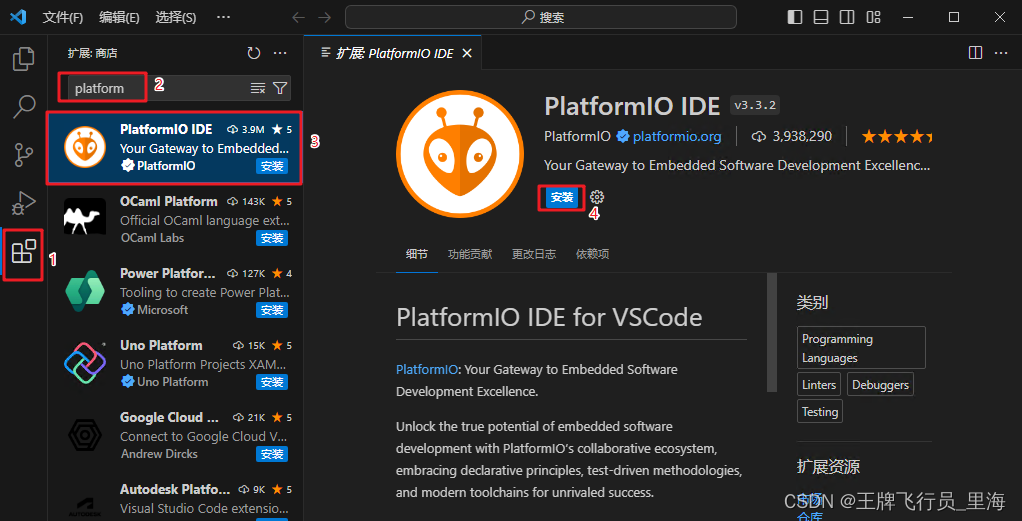This screenshot has width=1022, height=521.
Task: Switch to the 依赖项 tab
Action: [x=592, y=254]
